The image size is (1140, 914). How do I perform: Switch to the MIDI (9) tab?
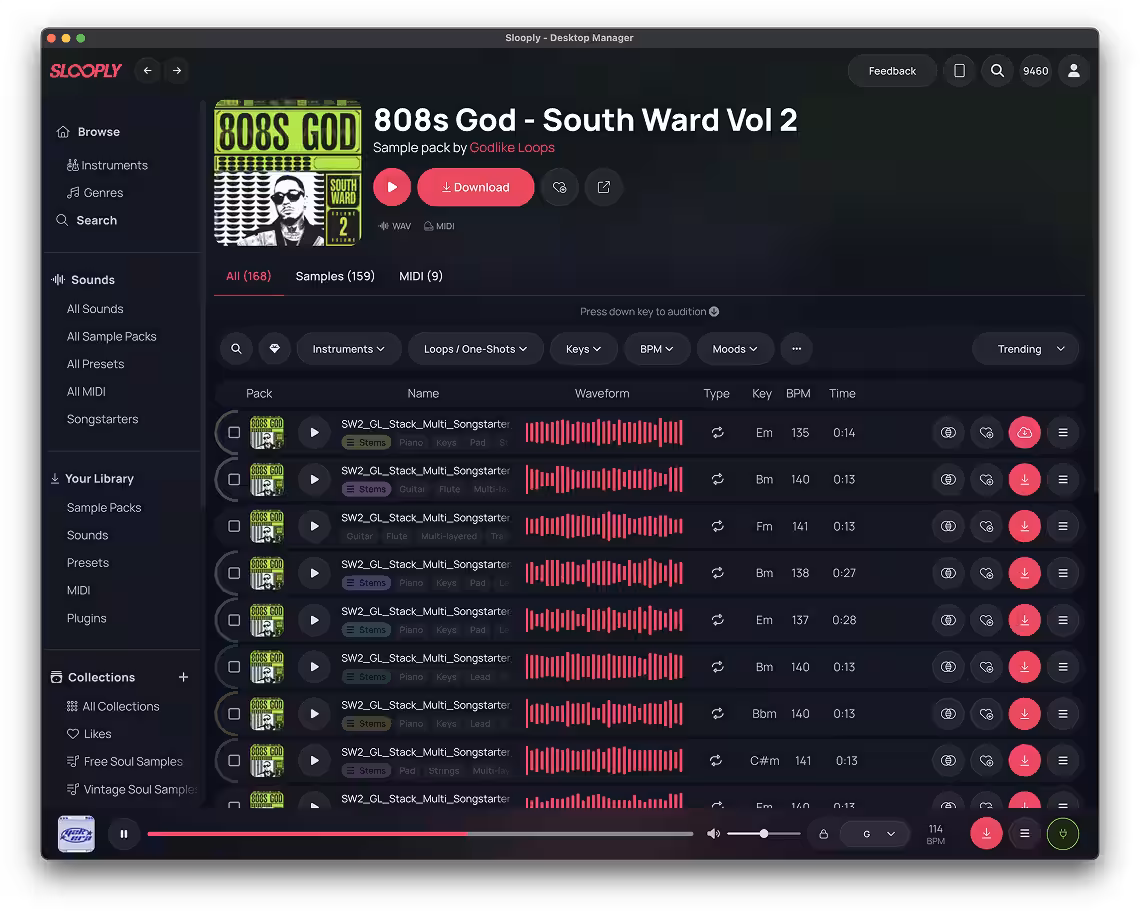tap(421, 276)
